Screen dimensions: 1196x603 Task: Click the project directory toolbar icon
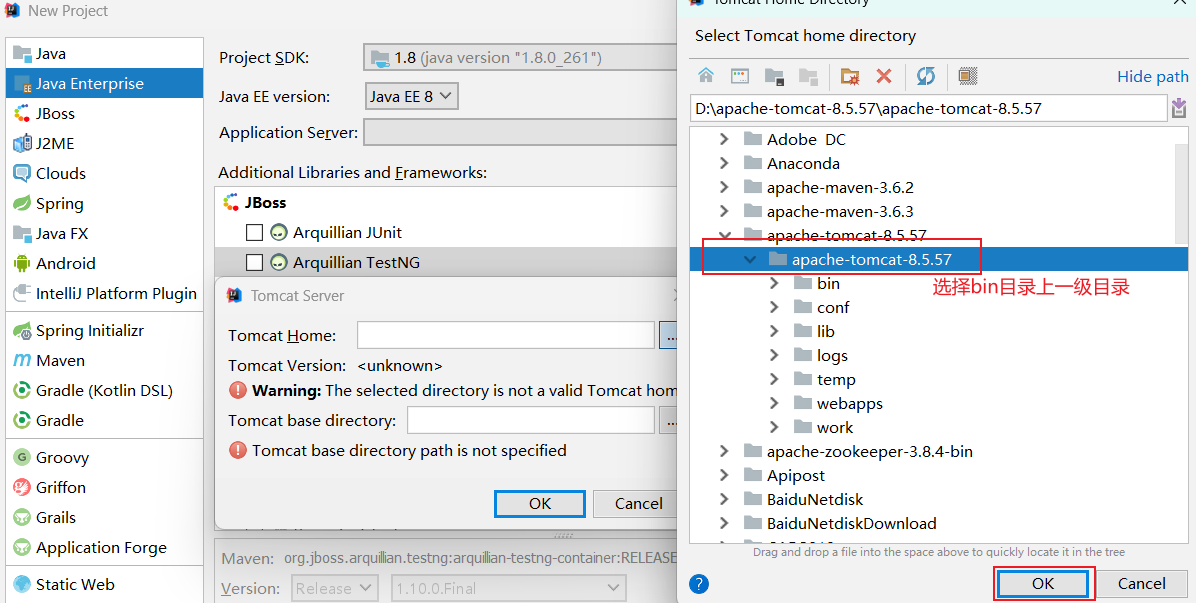tap(774, 76)
